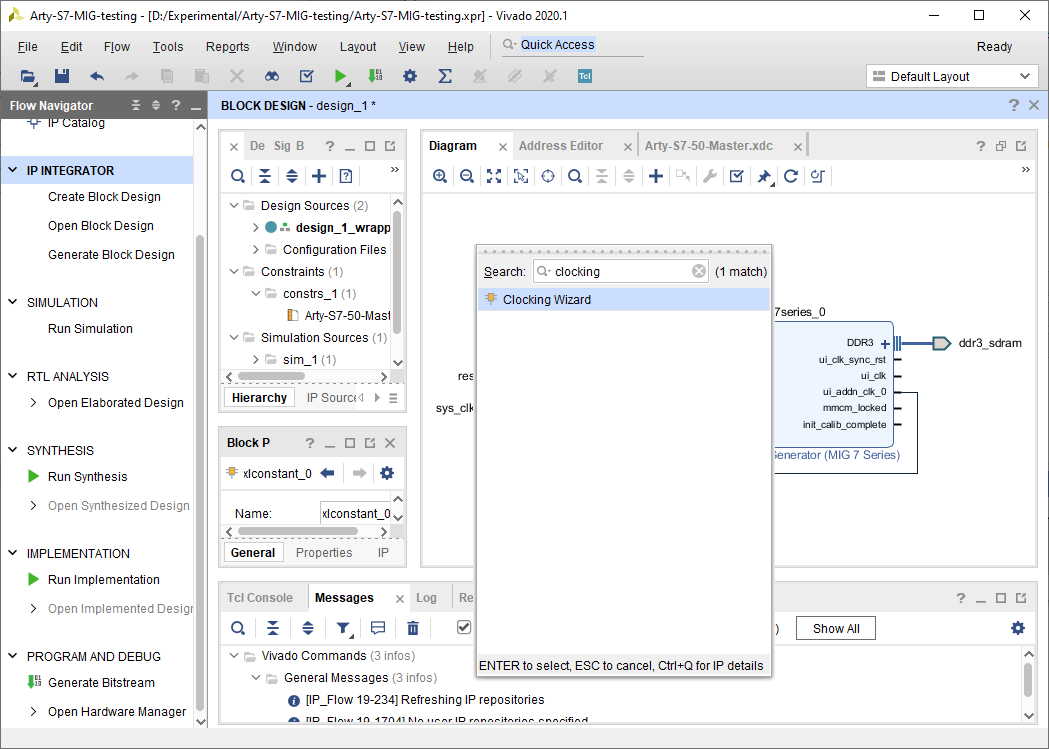This screenshot has width=1049, height=749.
Task: Click Generate Bitstream in Flow Navigator
Action: [x=101, y=683]
